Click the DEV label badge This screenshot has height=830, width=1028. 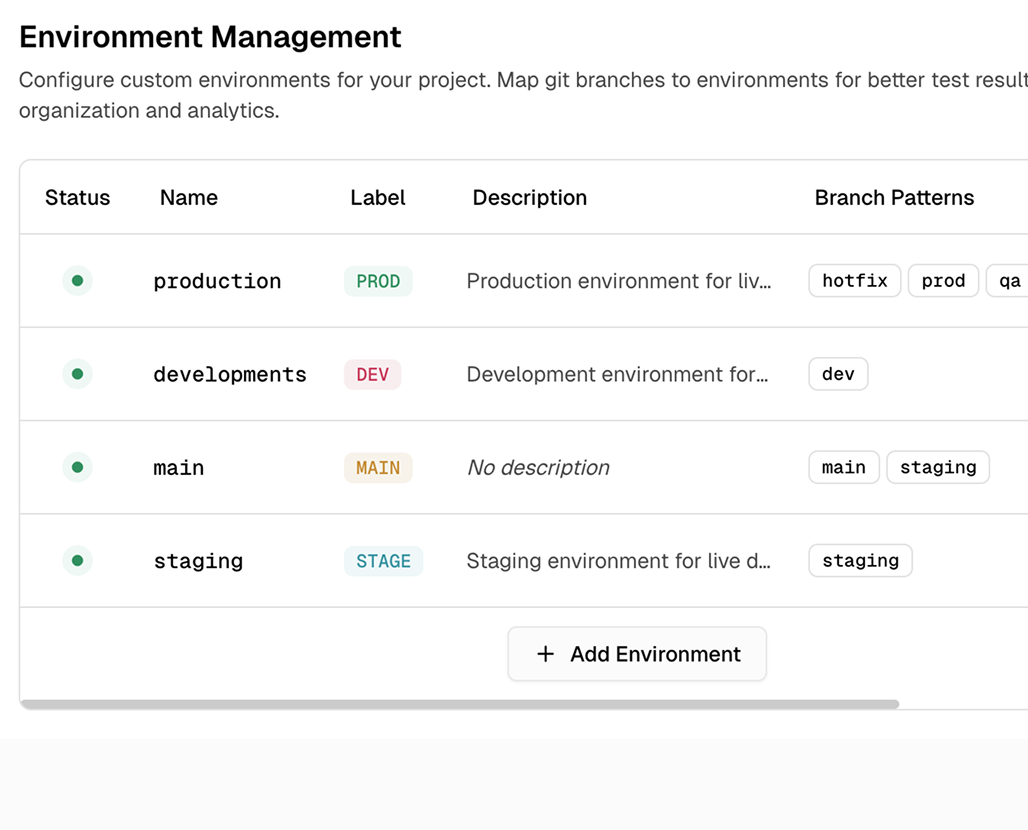coord(372,374)
